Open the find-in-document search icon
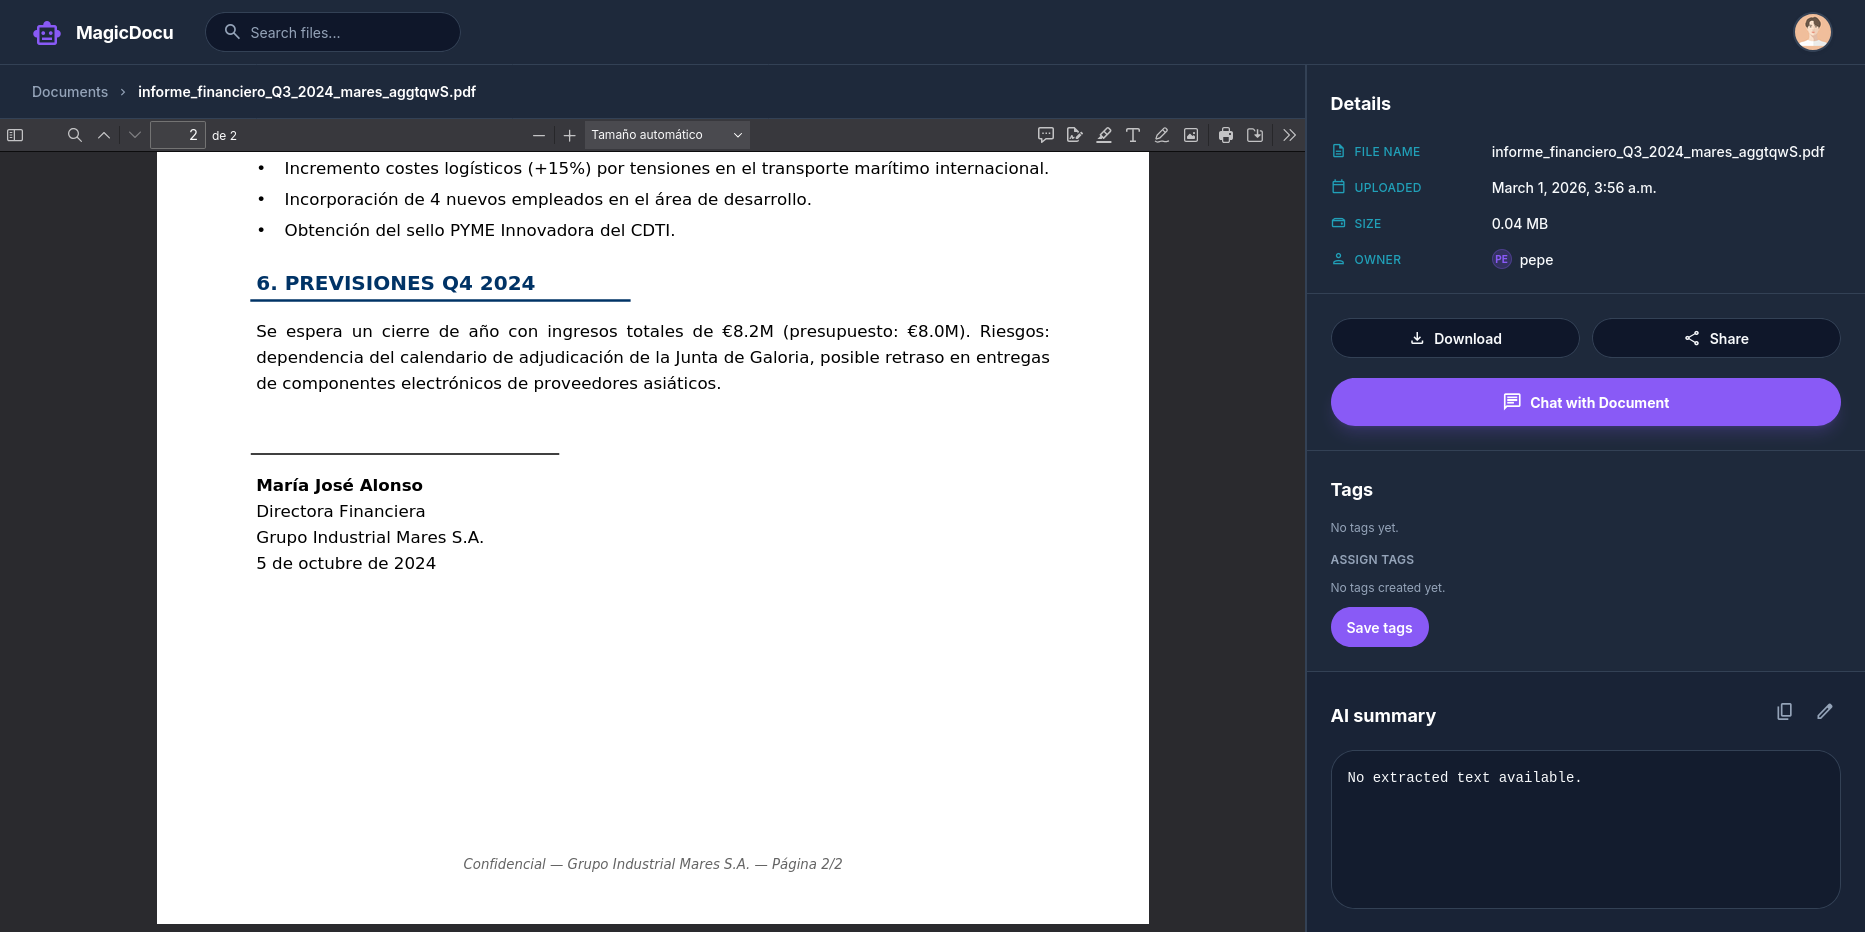 tap(74, 135)
